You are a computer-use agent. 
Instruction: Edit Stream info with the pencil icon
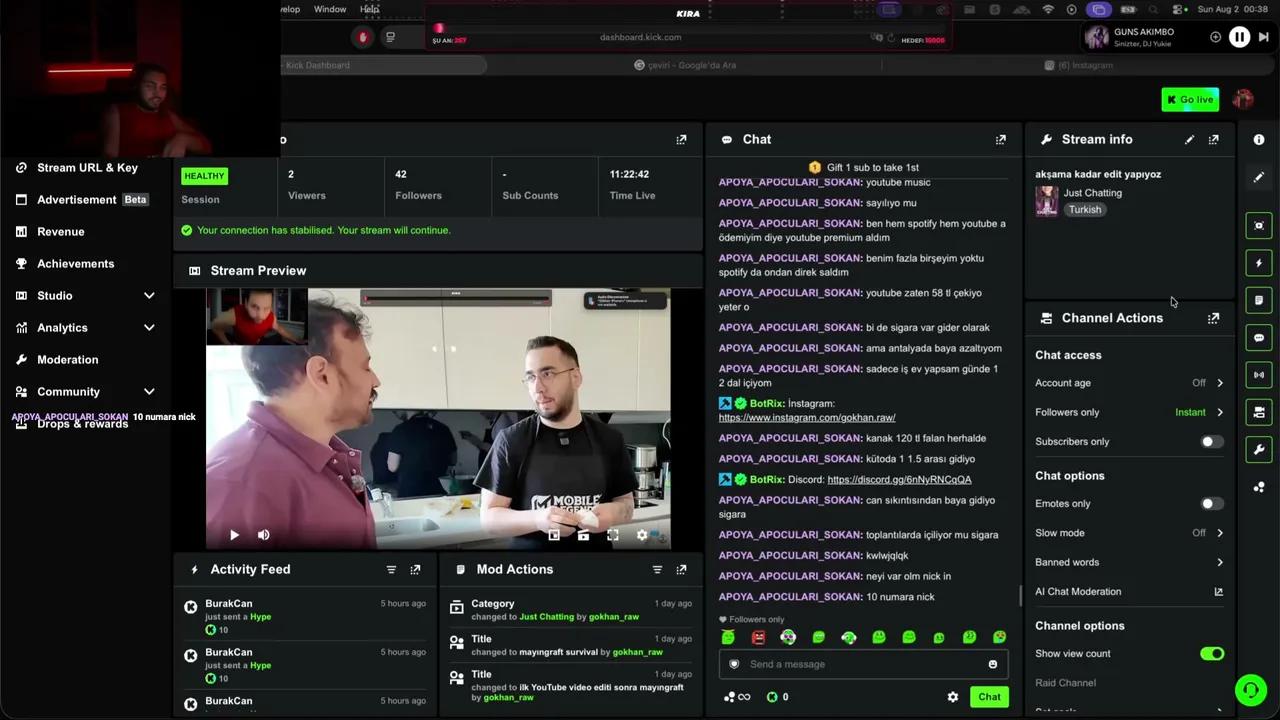pos(1189,140)
